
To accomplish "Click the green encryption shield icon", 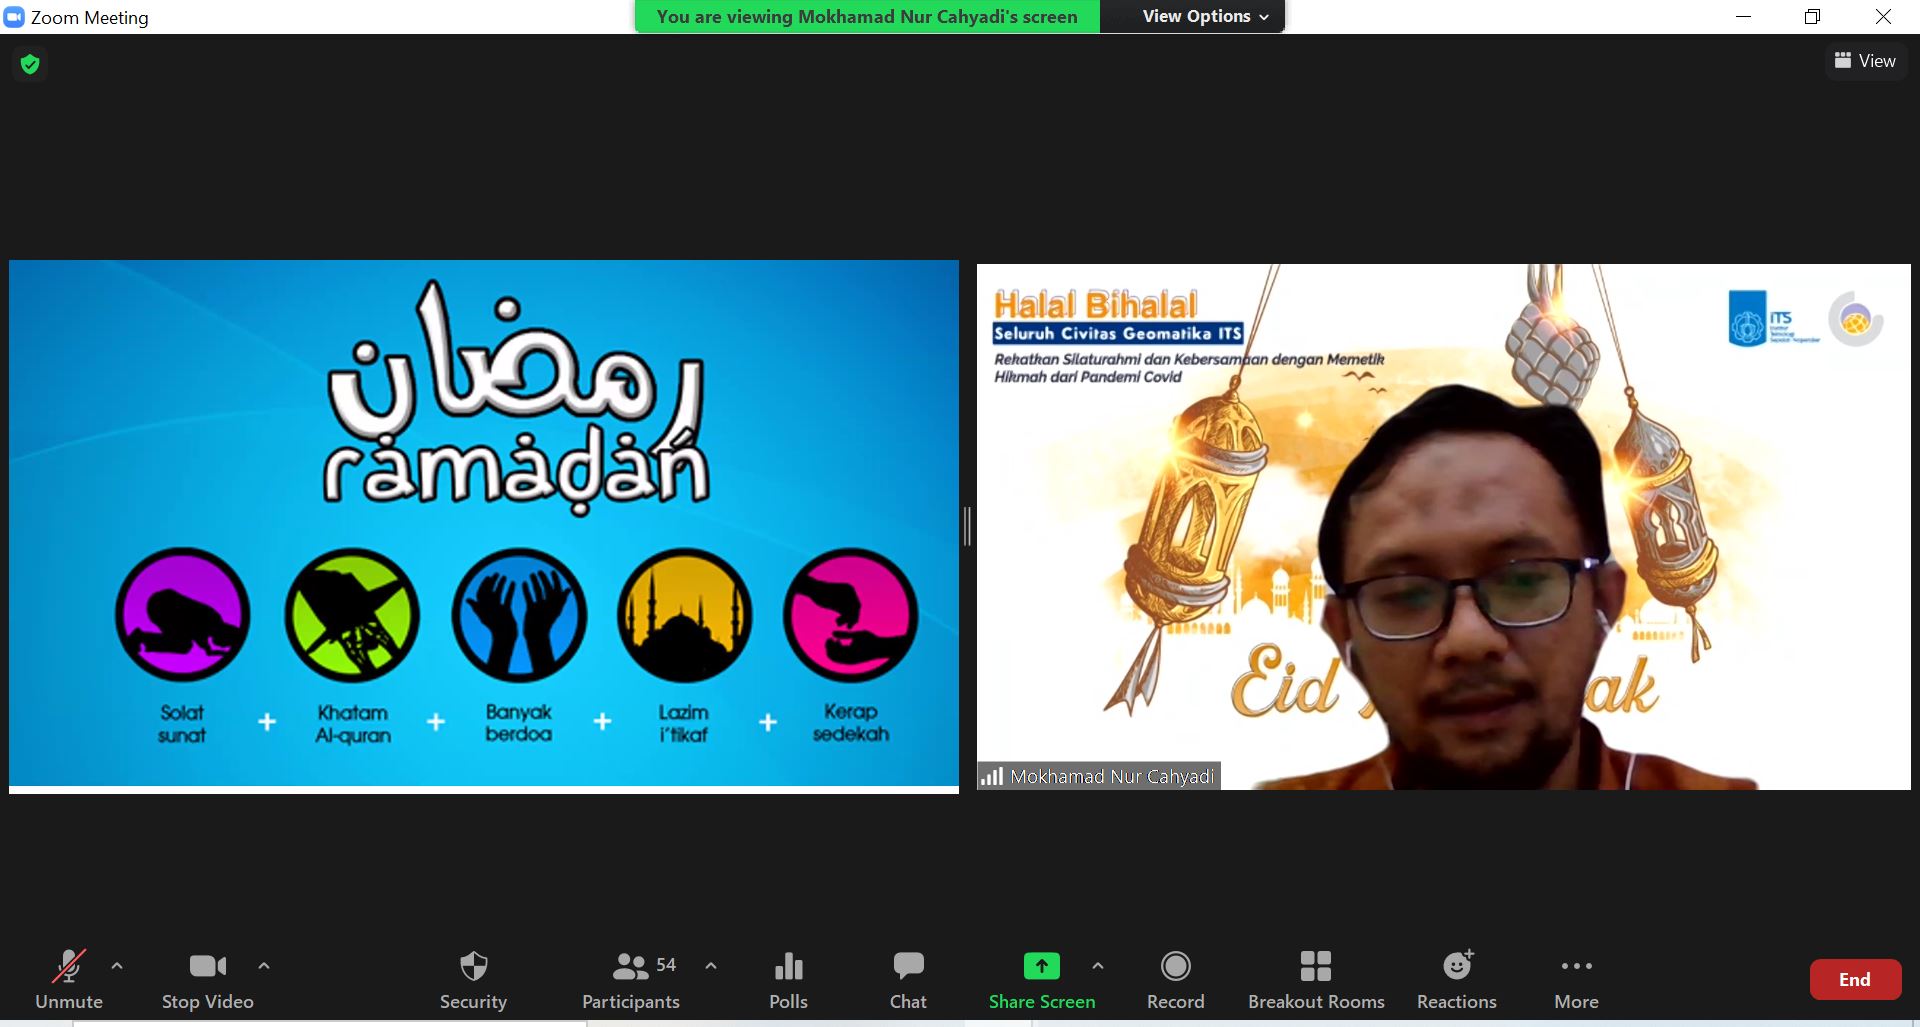I will tap(30, 64).
